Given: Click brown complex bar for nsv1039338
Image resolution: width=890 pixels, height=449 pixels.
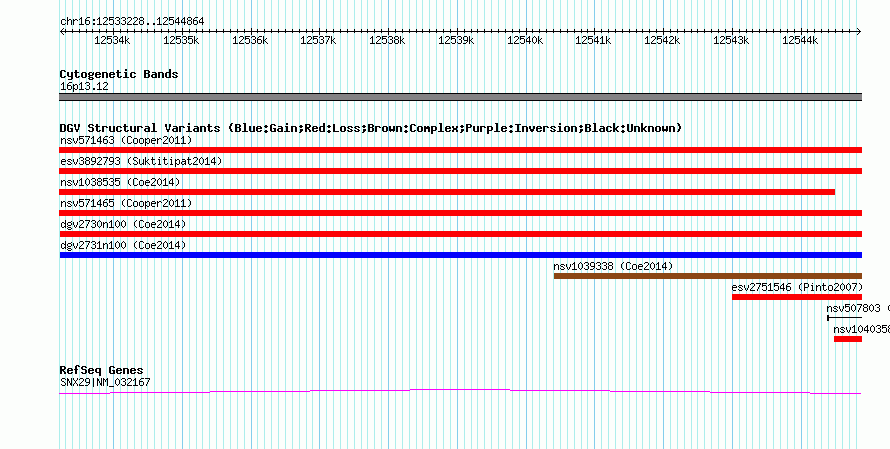Looking at the screenshot, I should [x=708, y=276].
